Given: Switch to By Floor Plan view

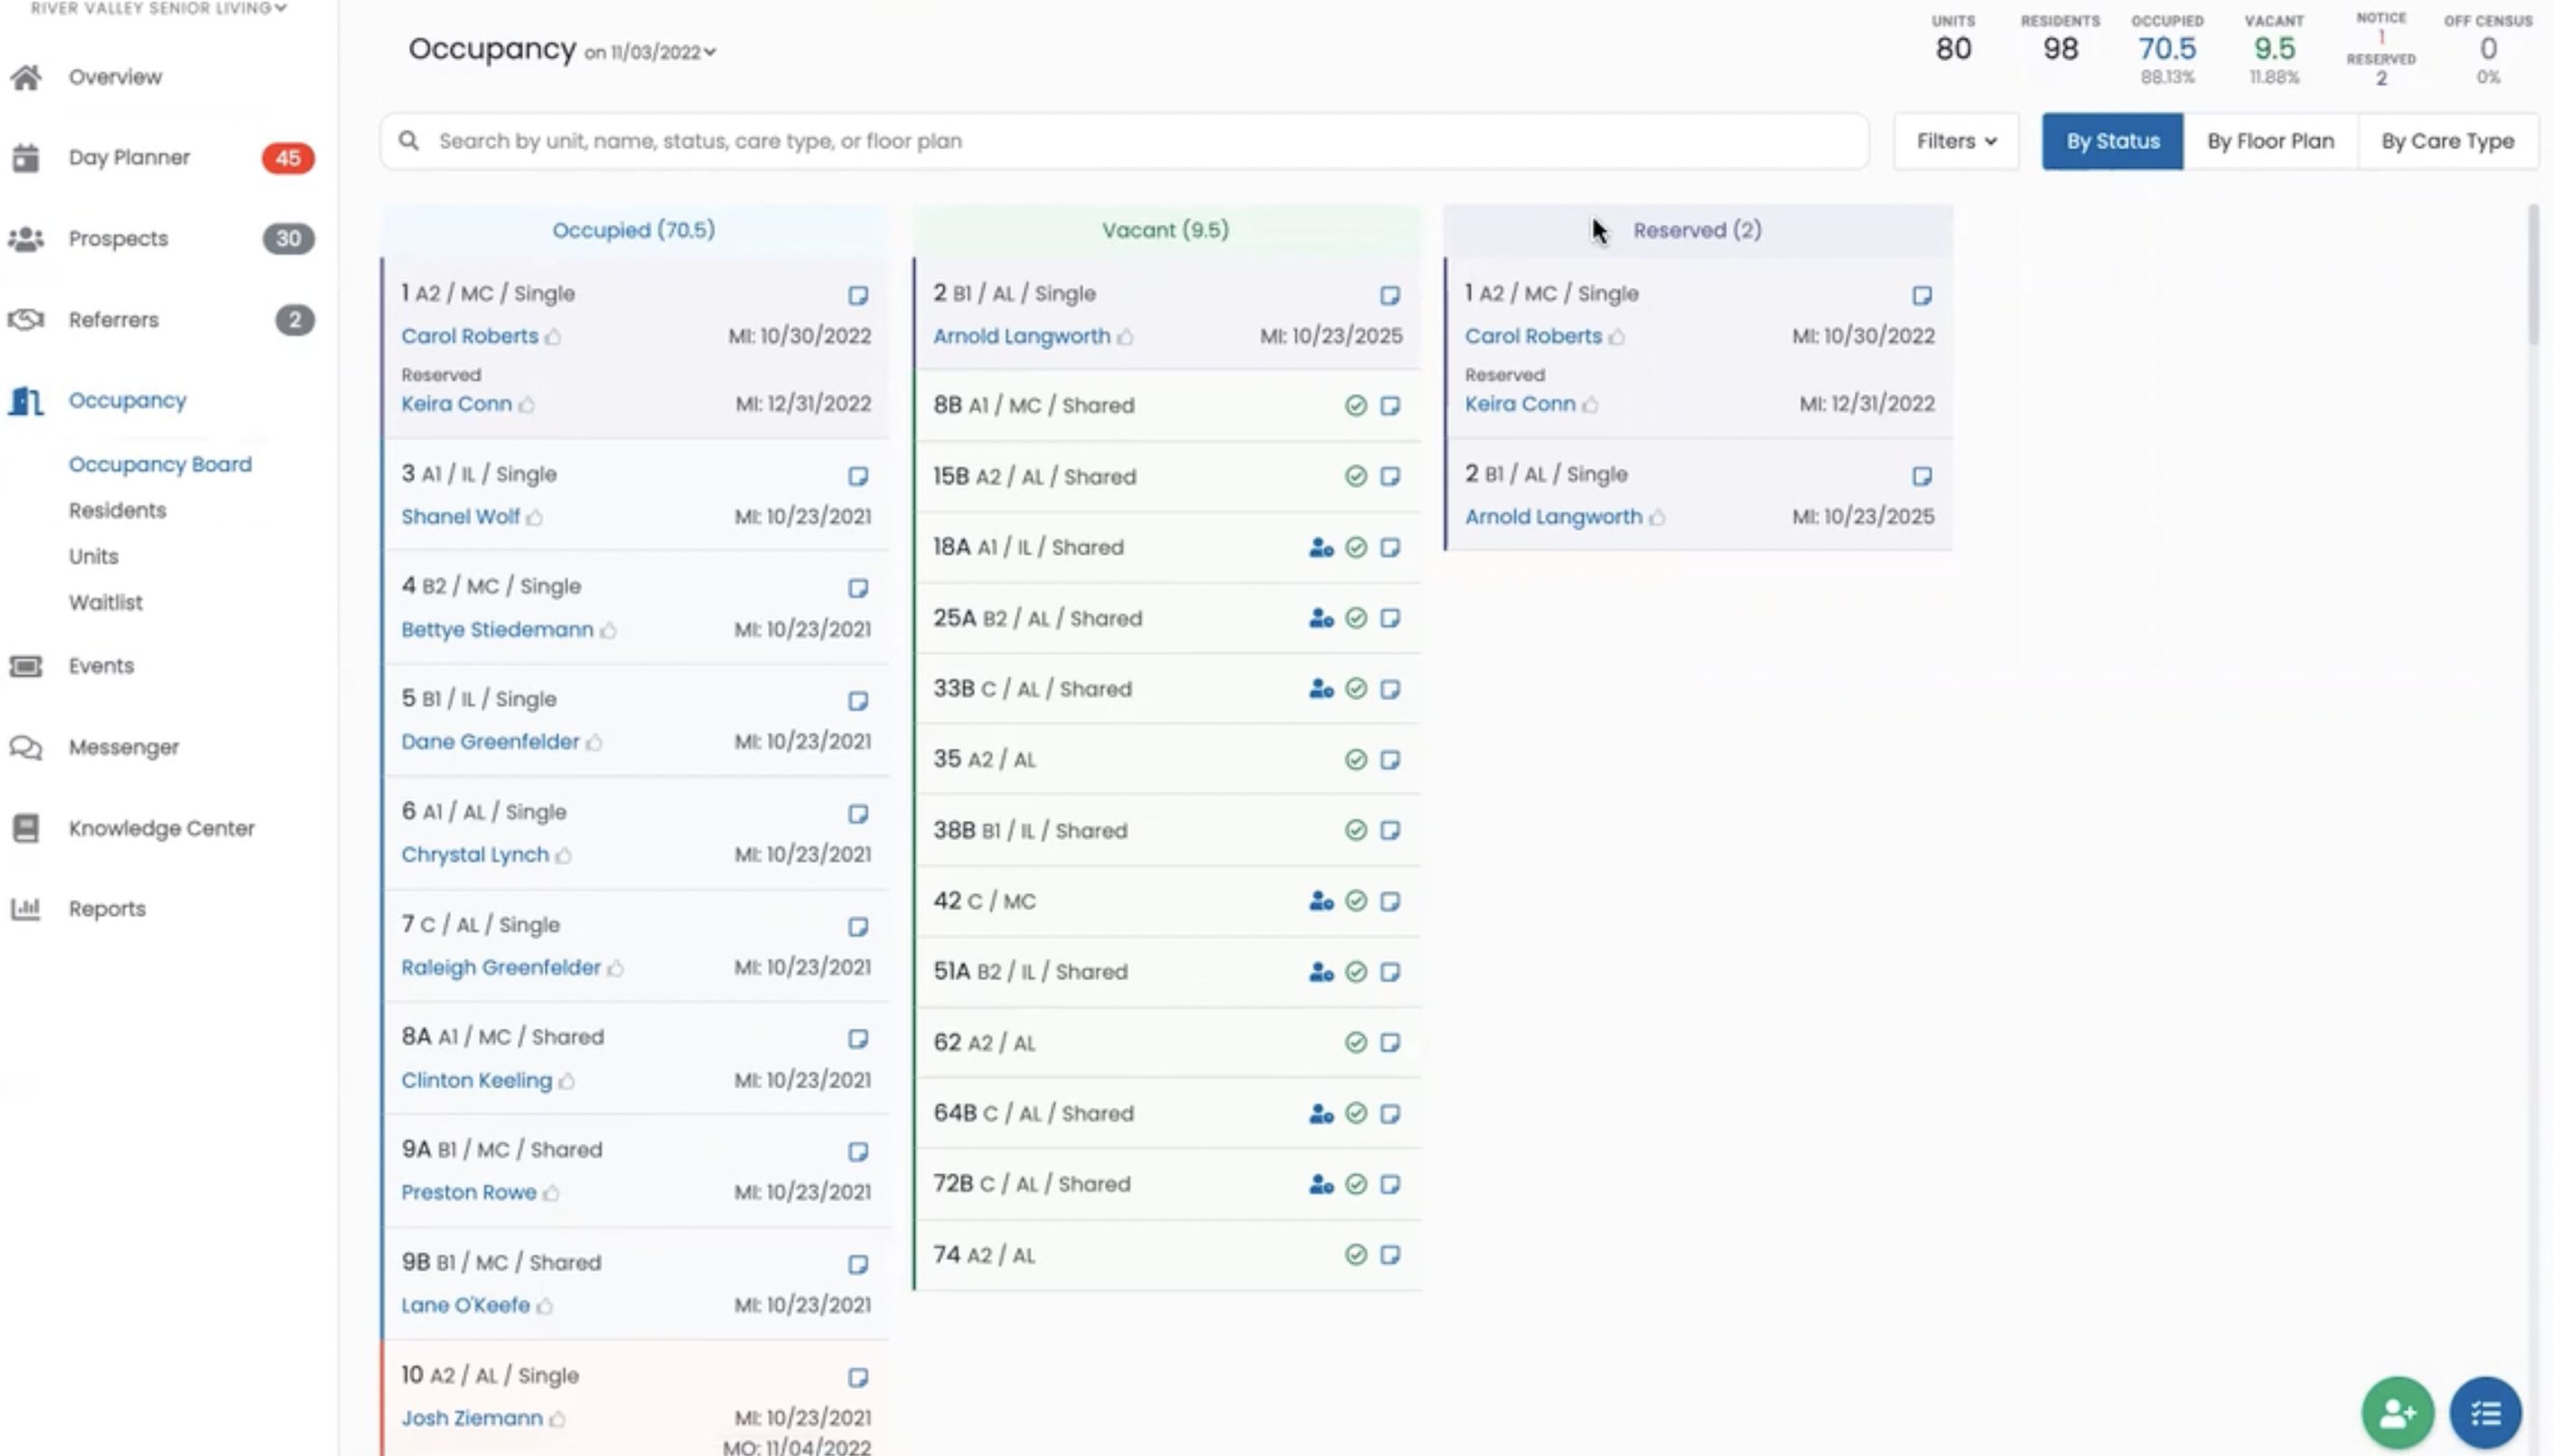Looking at the screenshot, I should coord(2270,142).
